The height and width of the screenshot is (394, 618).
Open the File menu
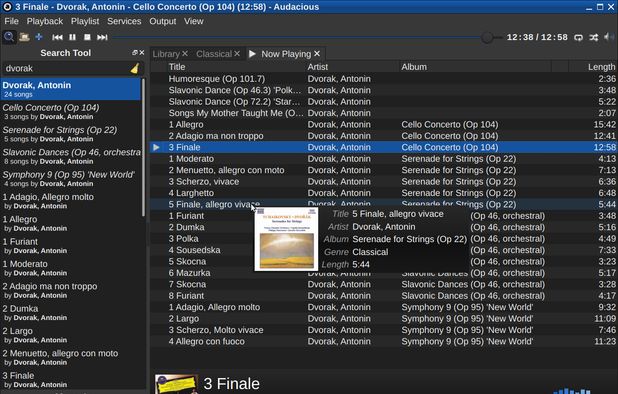pos(11,21)
